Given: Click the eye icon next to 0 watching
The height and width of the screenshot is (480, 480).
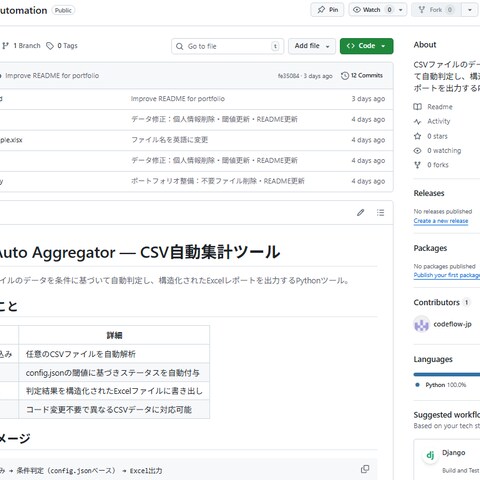Looking at the screenshot, I should 417,151.
